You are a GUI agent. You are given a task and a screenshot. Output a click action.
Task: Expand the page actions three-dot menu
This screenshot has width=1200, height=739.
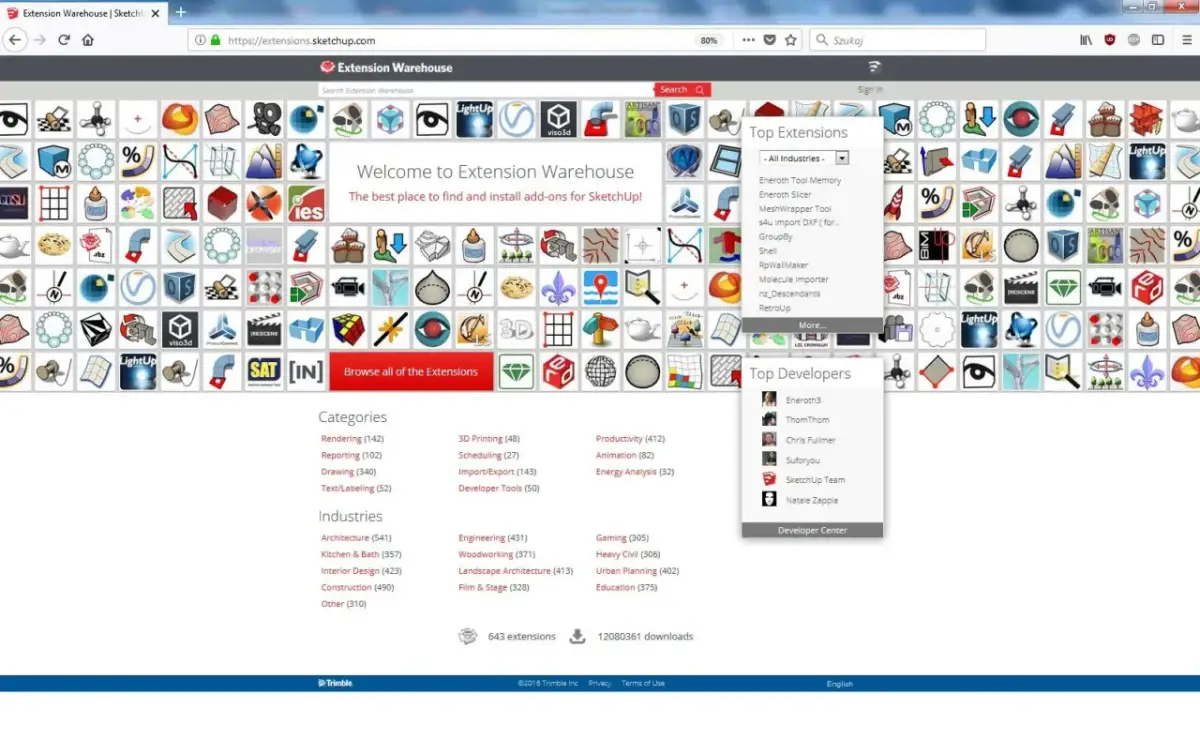pos(748,40)
